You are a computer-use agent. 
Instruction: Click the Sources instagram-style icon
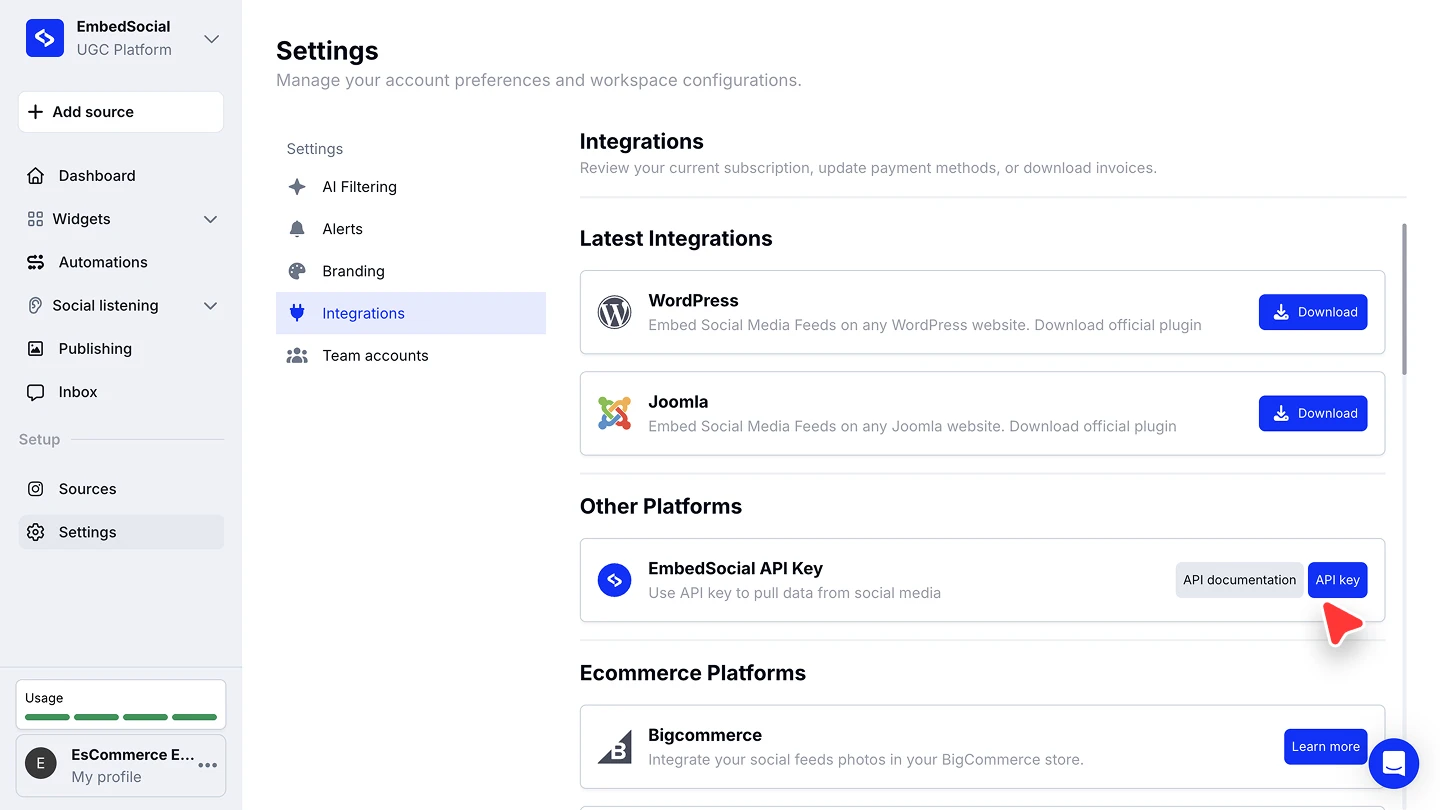(x=36, y=489)
